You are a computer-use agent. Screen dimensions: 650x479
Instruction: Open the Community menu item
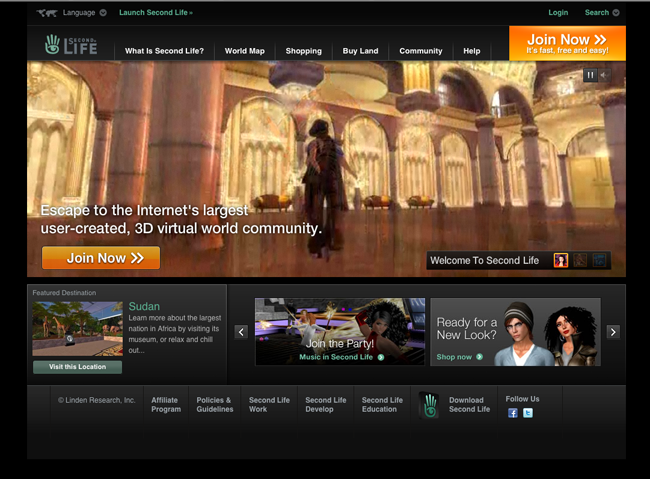pyautogui.click(x=421, y=51)
